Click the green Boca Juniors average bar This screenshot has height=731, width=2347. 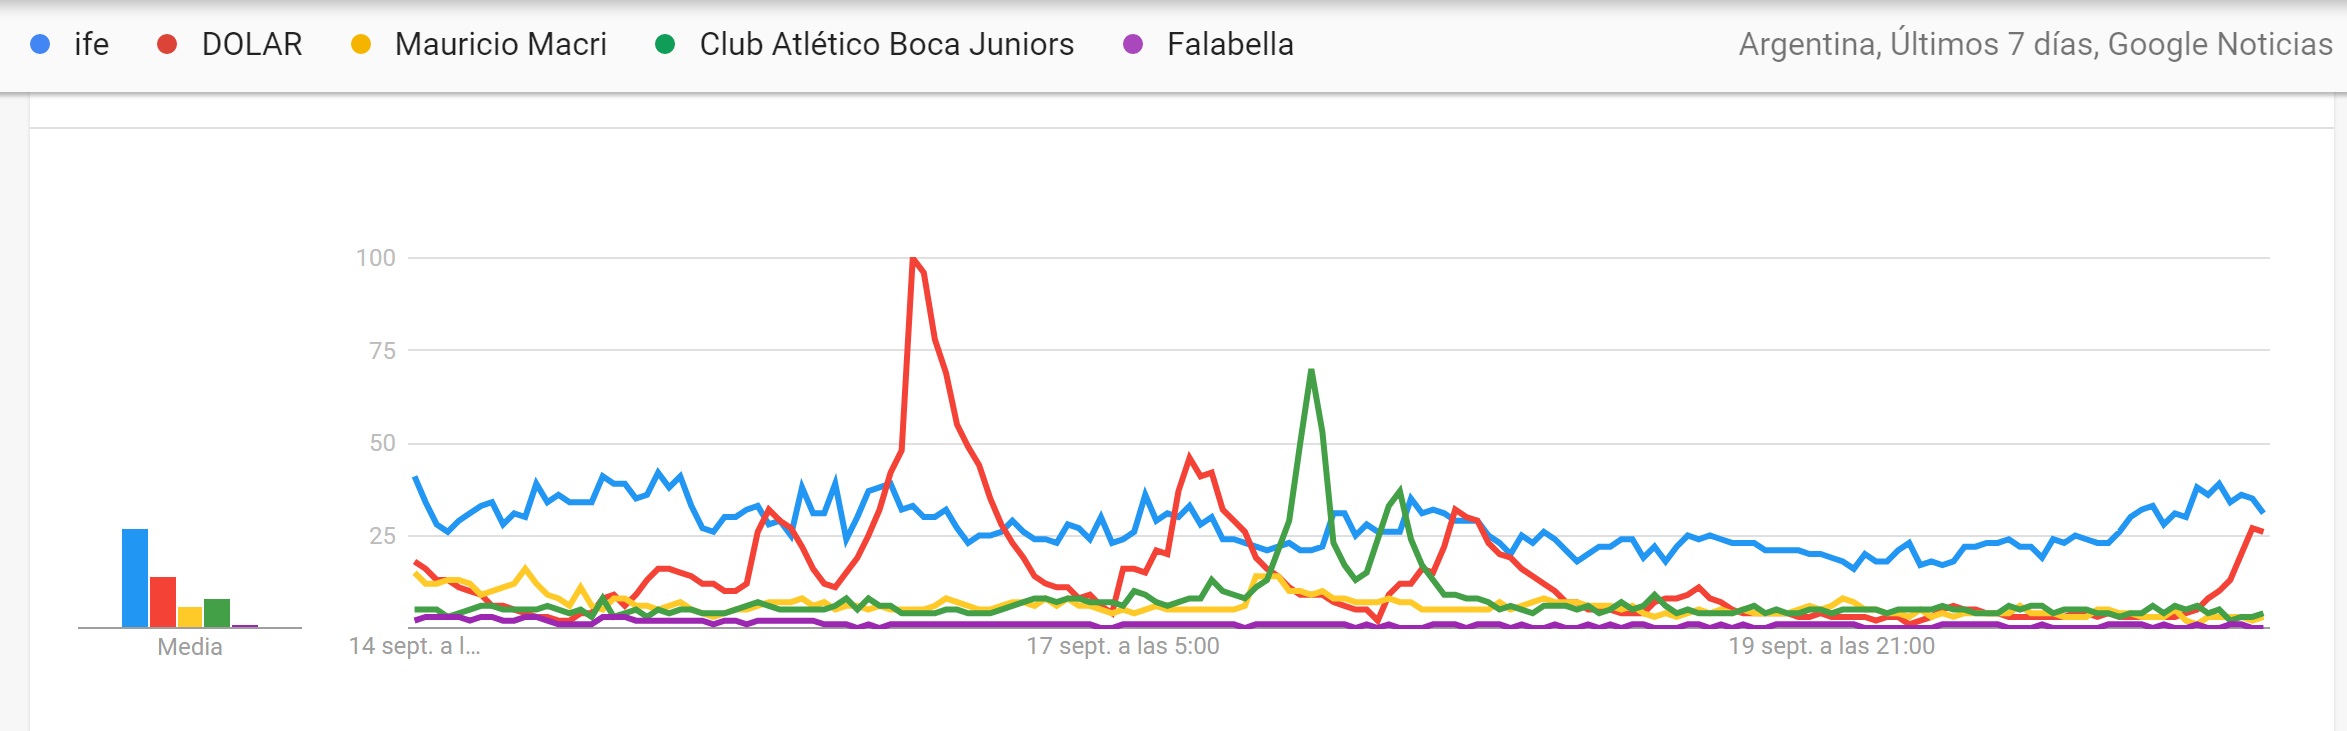pos(217,613)
